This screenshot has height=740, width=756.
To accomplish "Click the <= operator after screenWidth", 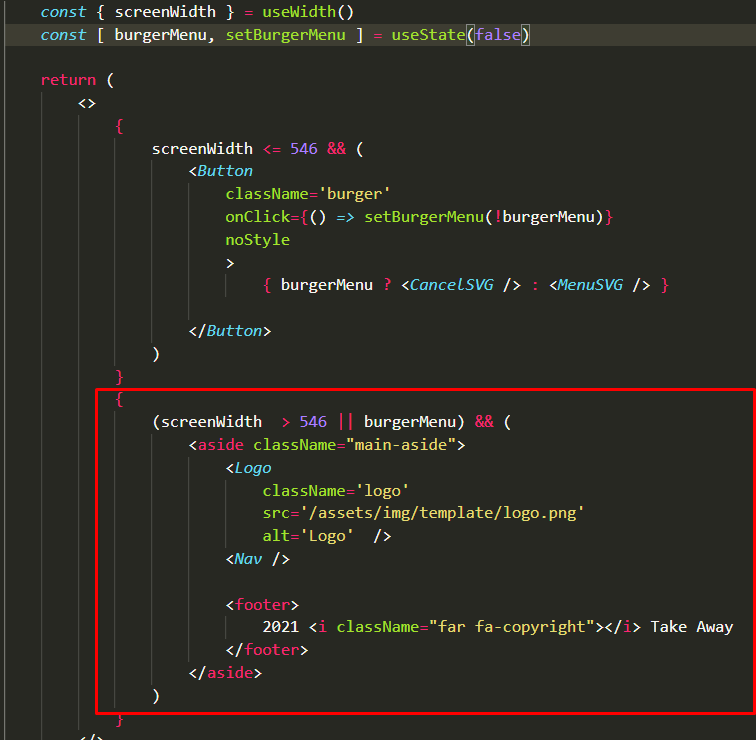I will tap(272, 149).
